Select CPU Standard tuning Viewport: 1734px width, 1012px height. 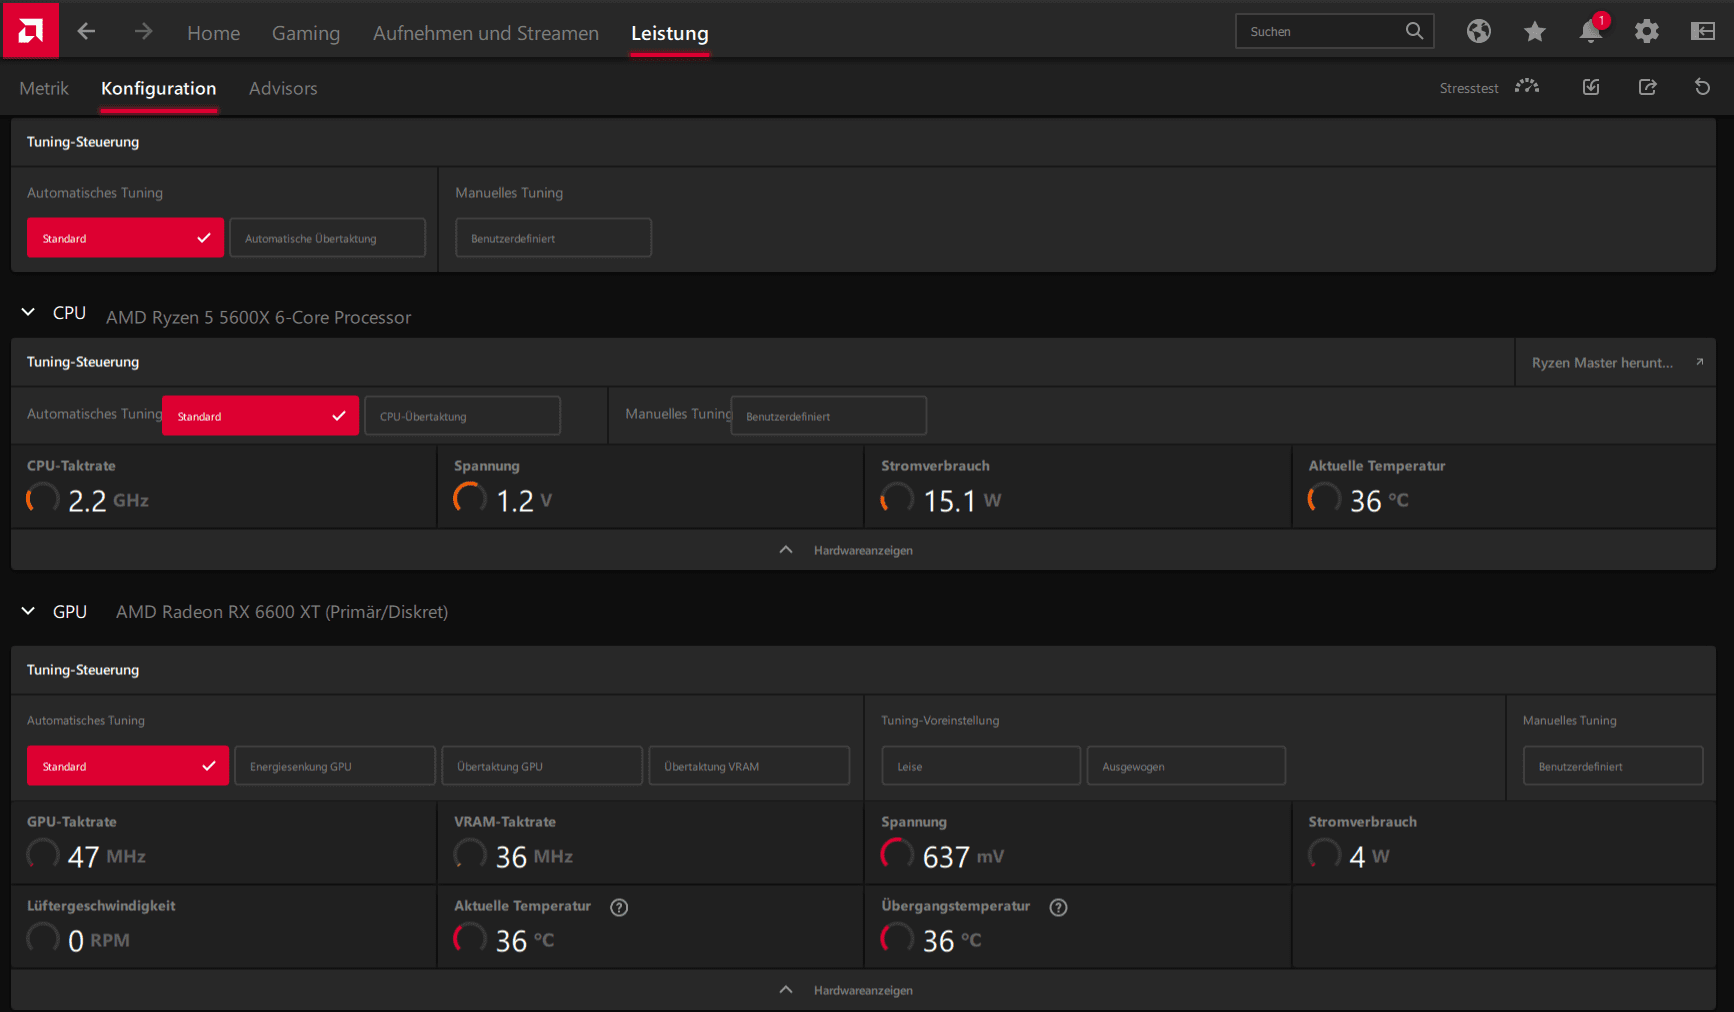point(260,416)
